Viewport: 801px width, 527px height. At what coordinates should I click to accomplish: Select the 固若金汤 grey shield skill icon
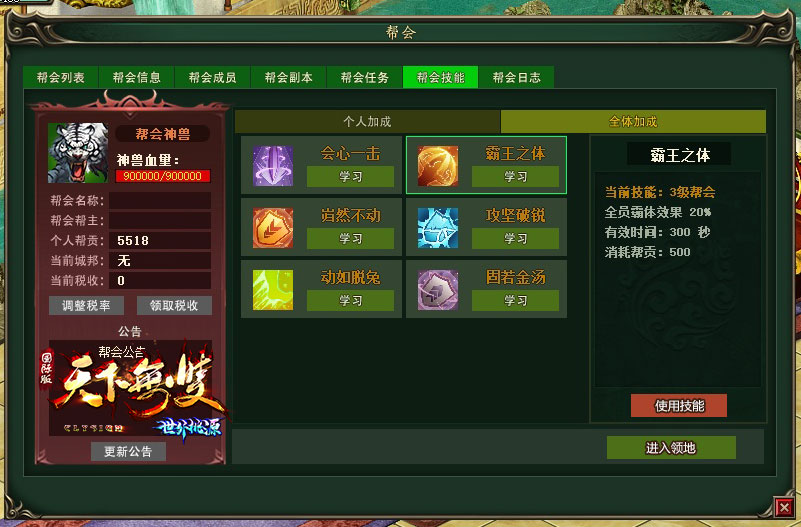click(438, 290)
